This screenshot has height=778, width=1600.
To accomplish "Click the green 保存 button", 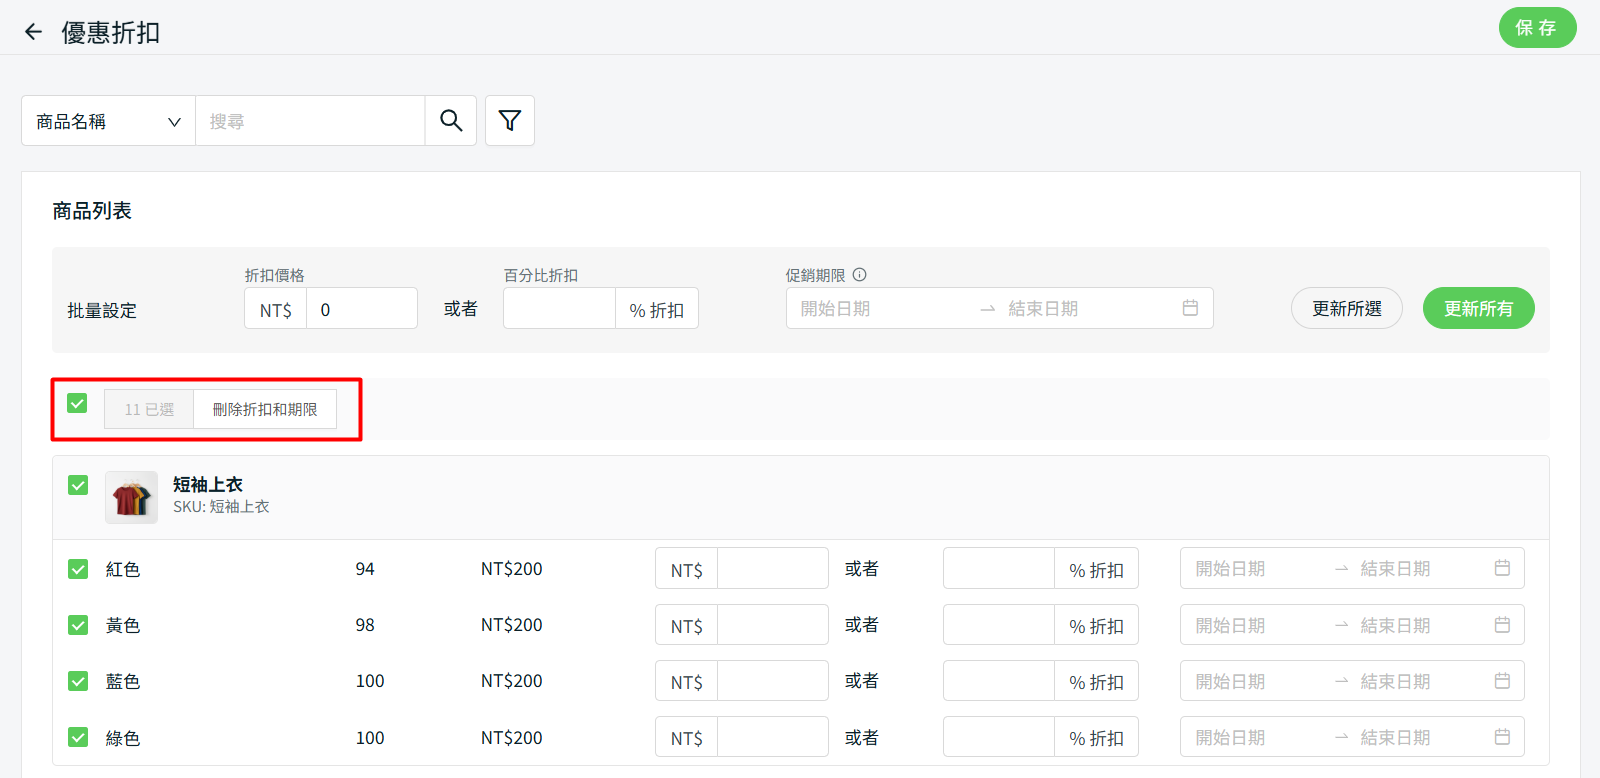I will pos(1537,28).
